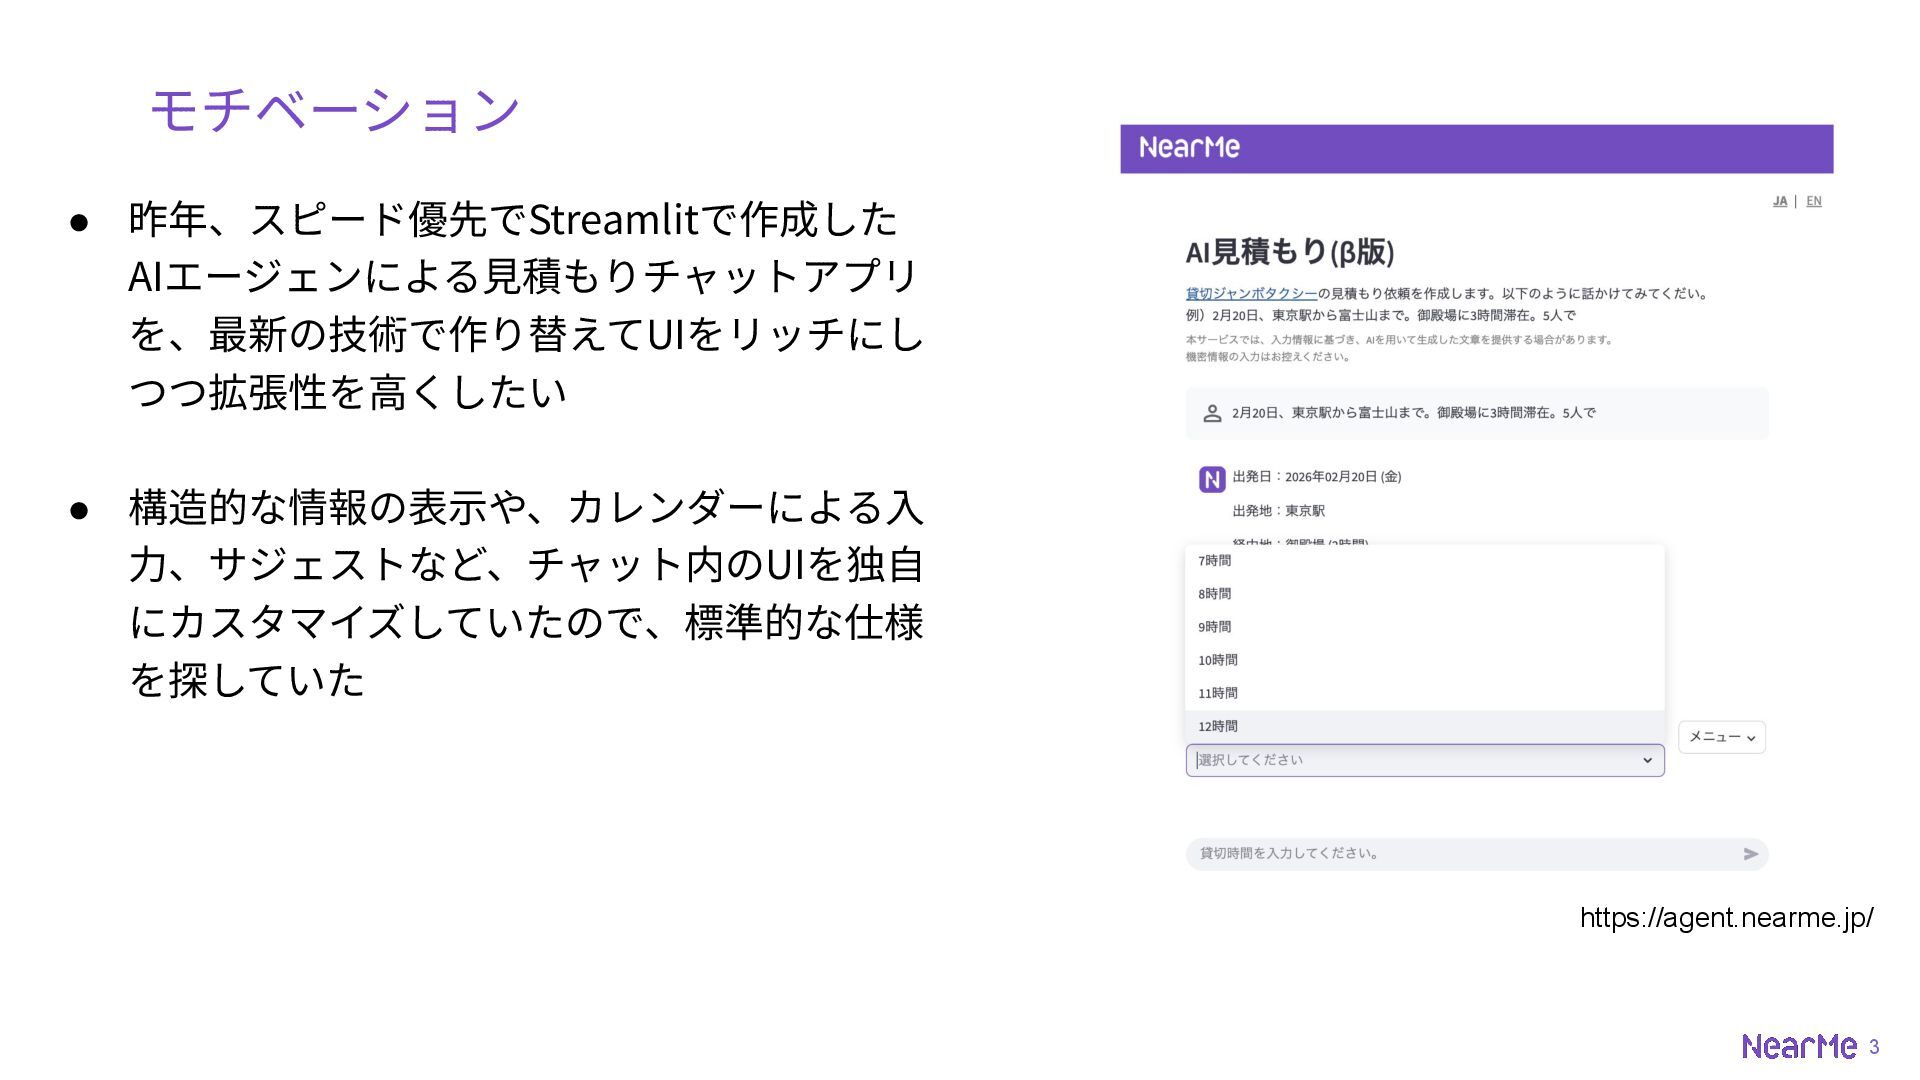
Task: Switch language to JA
Action: 1779,201
